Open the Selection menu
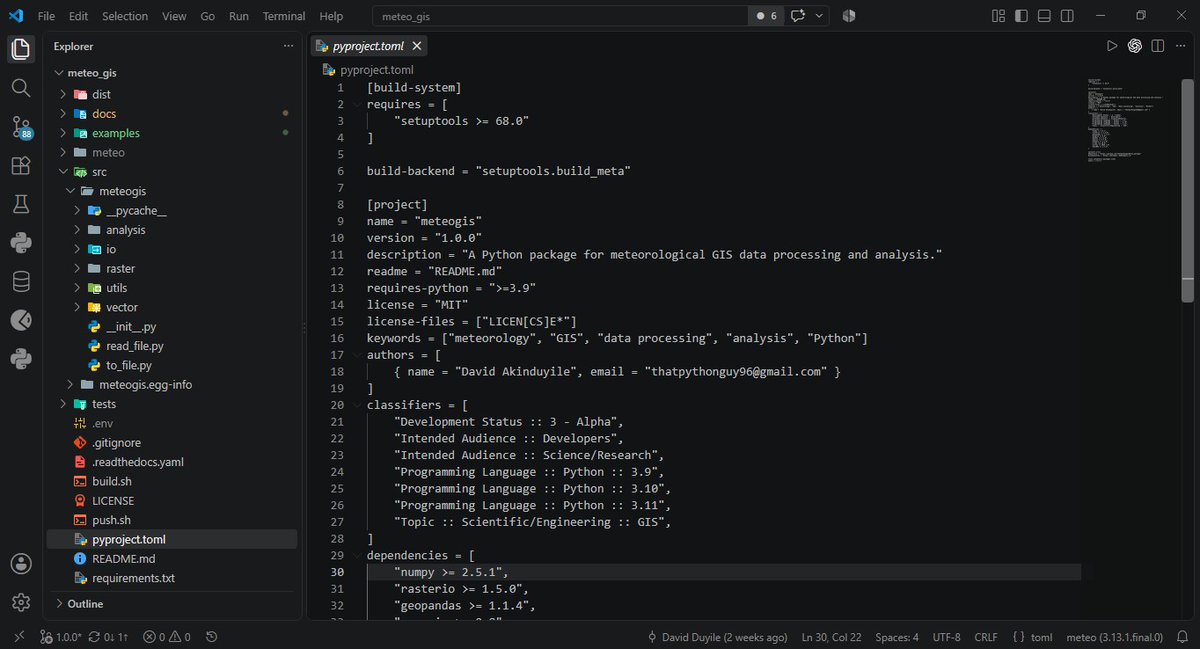The image size is (1200, 649). point(125,16)
